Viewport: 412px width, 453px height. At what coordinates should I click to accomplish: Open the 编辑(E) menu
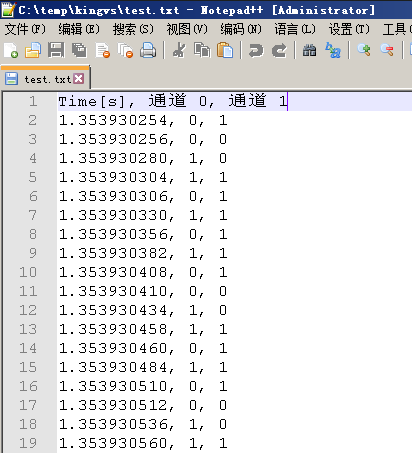pyautogui.click(x=79, y=29)
